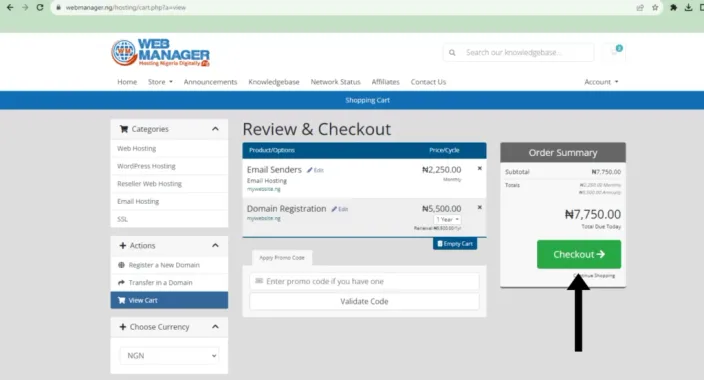Image resolution: width=704 pixels, height=380 pixels.
Task: Focus the promo code input field
Action: (364, 281)
